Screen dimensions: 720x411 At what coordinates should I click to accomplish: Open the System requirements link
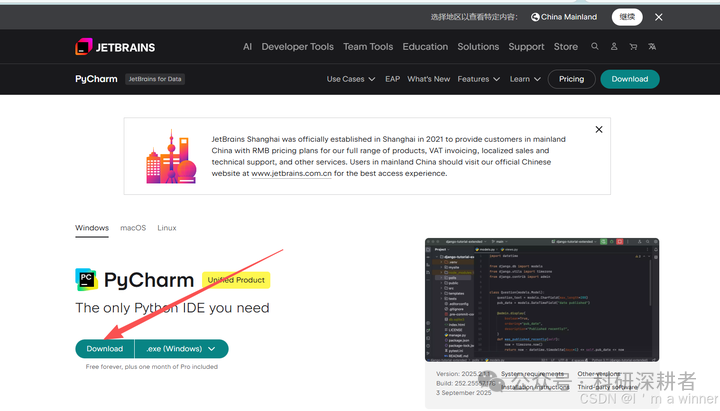532,374
